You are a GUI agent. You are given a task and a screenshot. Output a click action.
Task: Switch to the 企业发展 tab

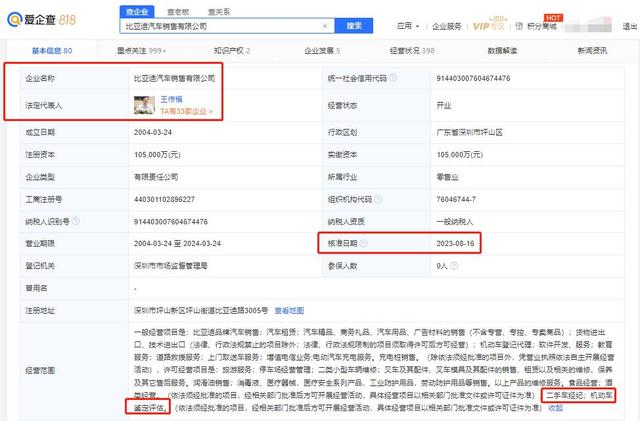pyautogui.click(x=322, y=51)
